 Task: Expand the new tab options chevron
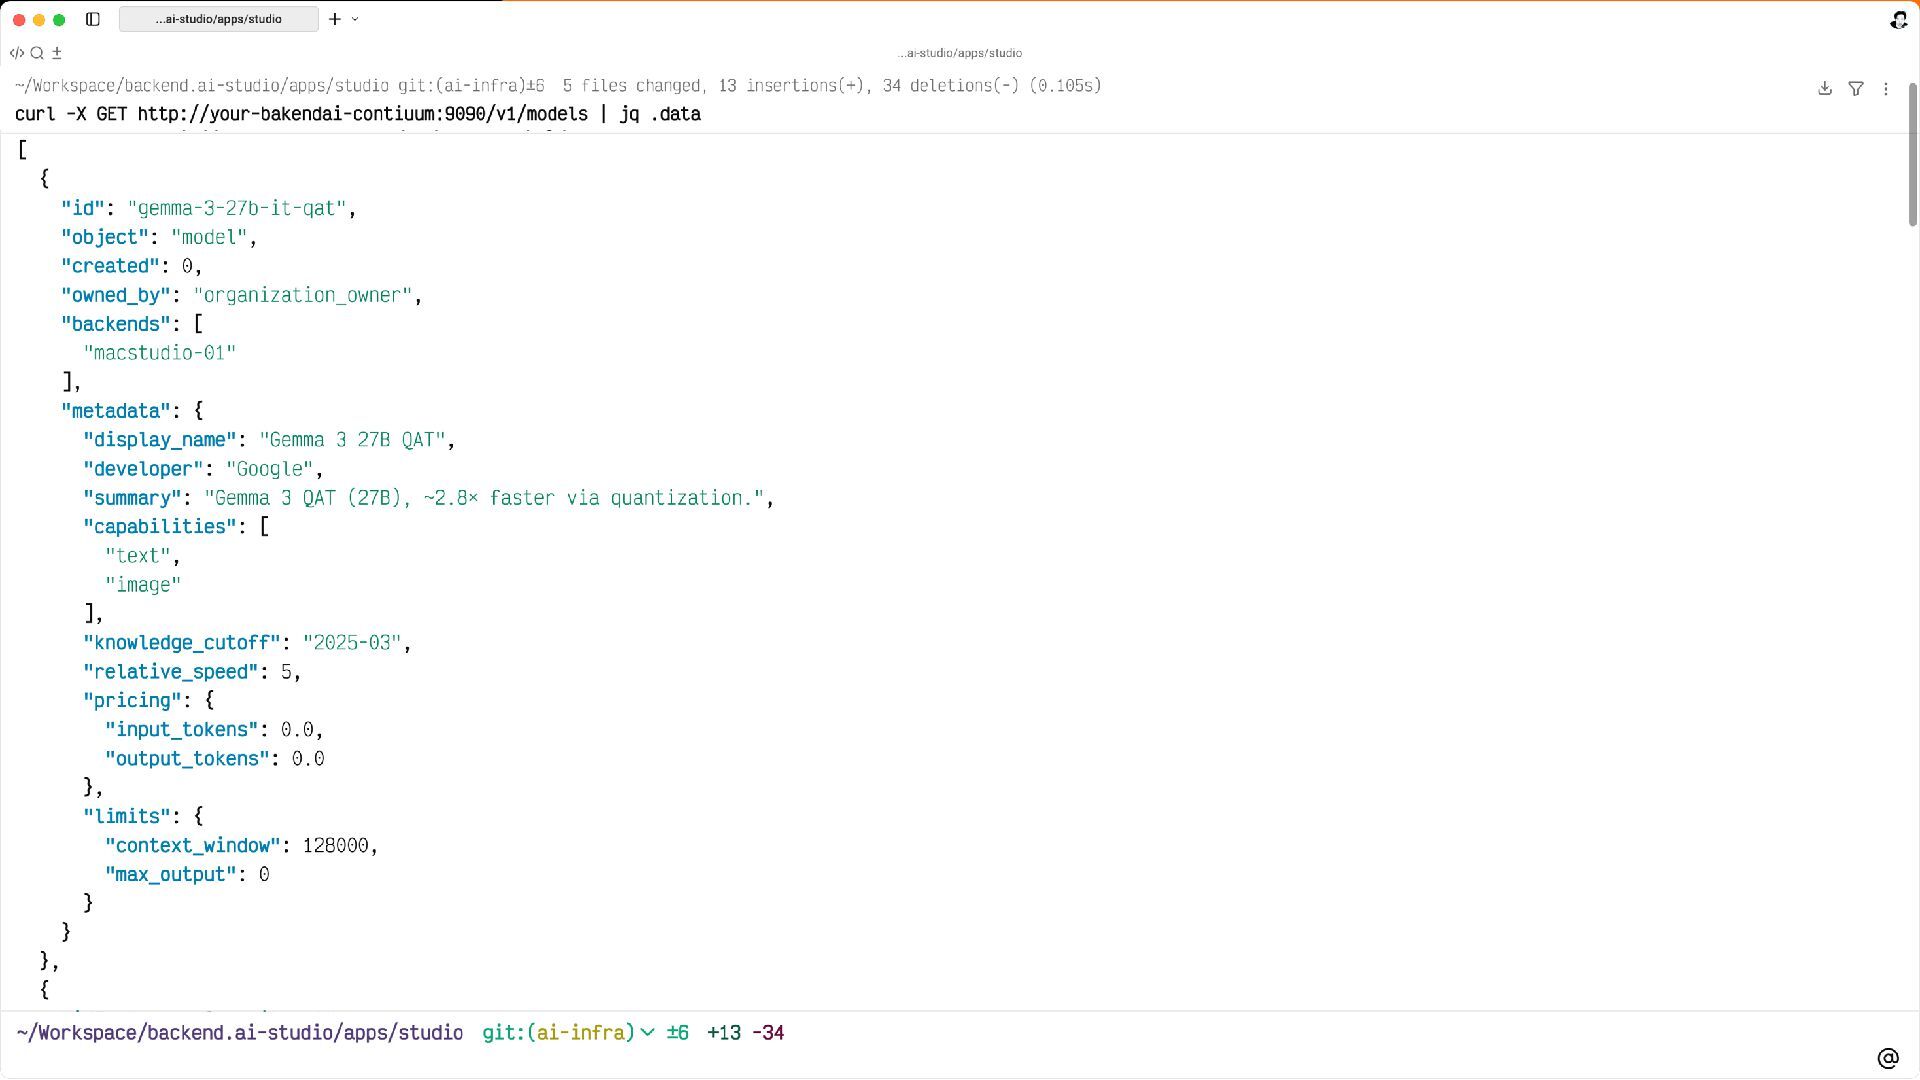click(355, 19)
